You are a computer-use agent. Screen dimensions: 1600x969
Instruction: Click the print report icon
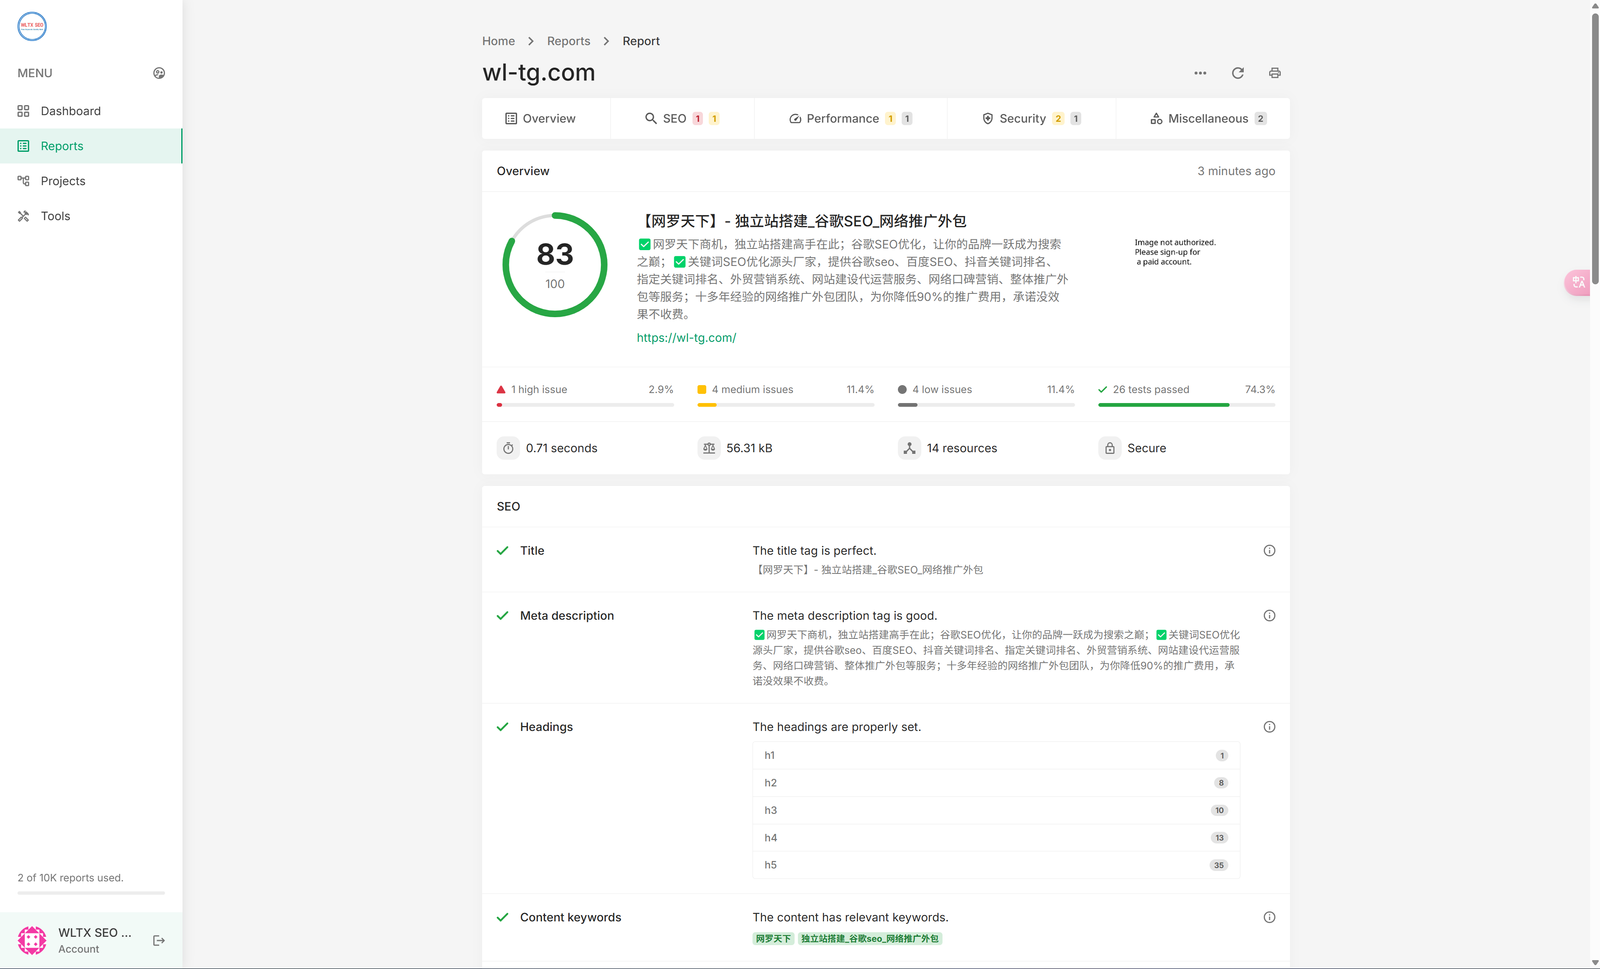click(x=1274, y=73)
